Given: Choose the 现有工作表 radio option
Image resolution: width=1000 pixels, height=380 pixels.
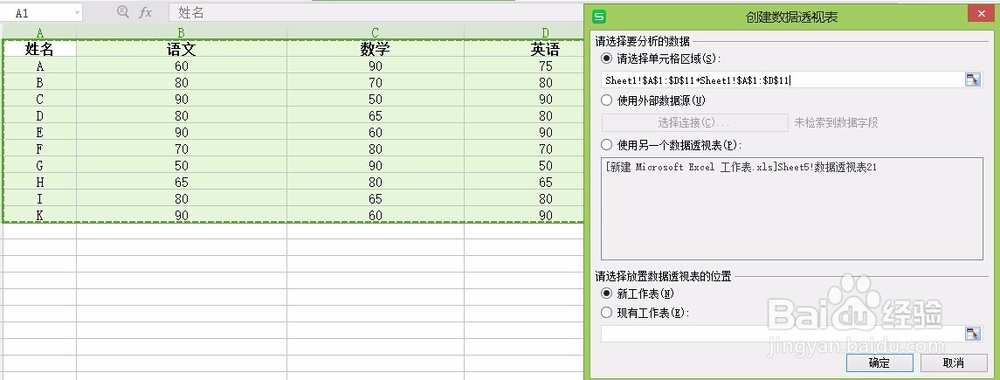Looking at the screenshot, I should click(606, 312).
